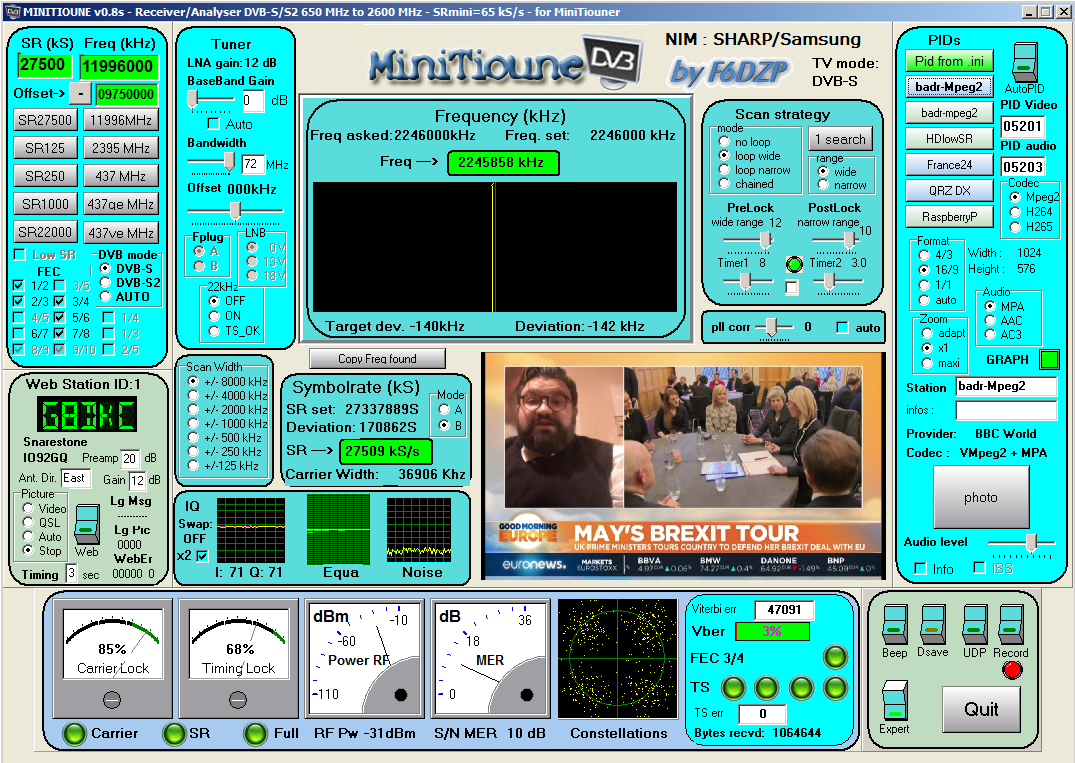Turn 22kHz ON radio button
1075x763 pixels.
214,315
